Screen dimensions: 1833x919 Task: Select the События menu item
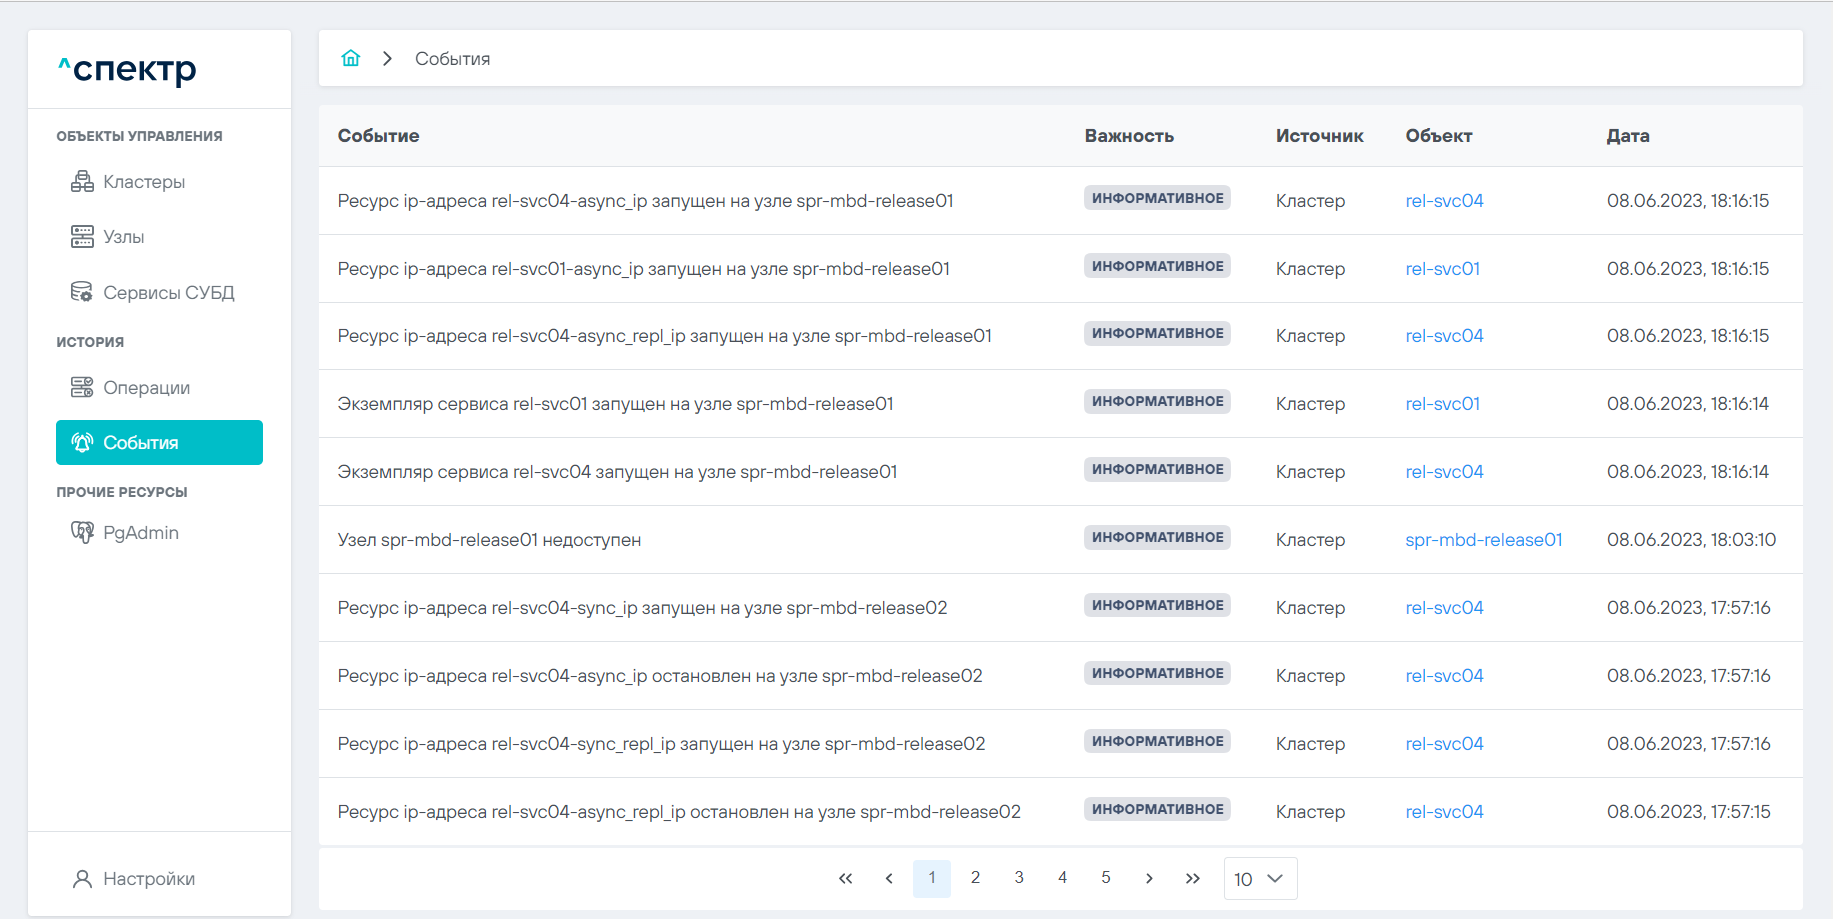pos(159,443)
